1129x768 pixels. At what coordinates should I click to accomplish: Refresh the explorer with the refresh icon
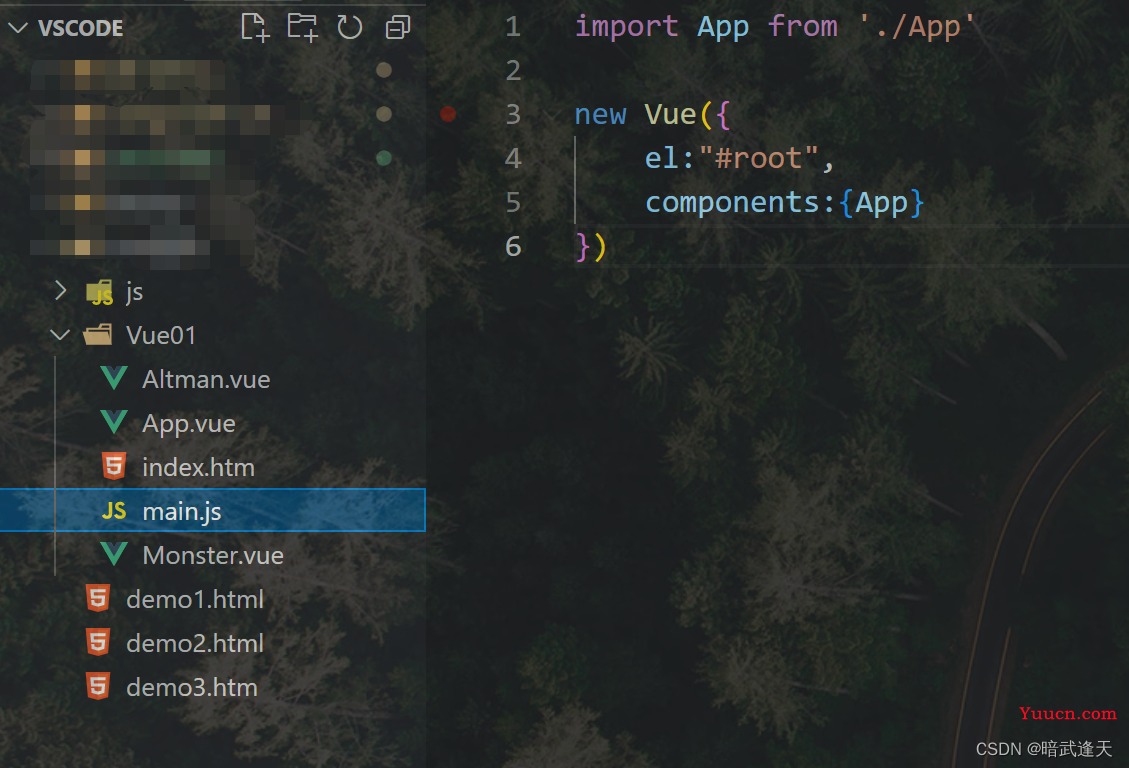coord(349,27)
